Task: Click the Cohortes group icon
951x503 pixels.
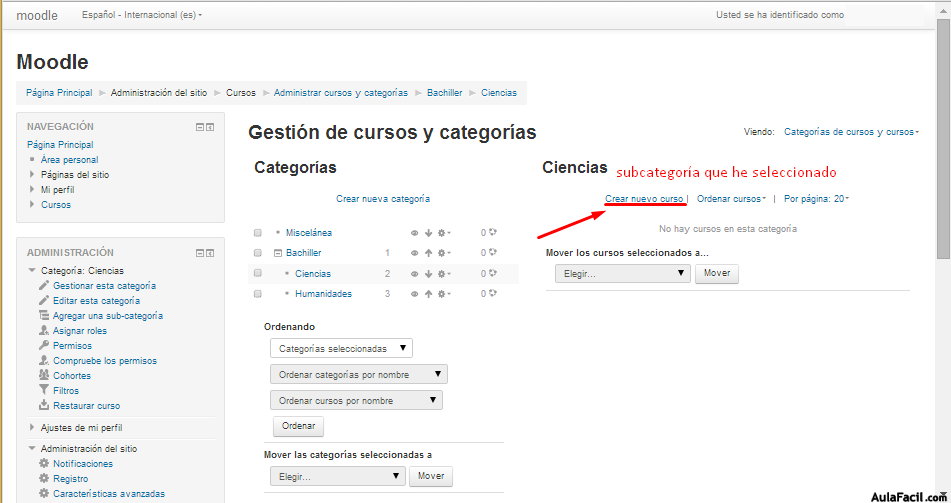Action: point(44,375)
